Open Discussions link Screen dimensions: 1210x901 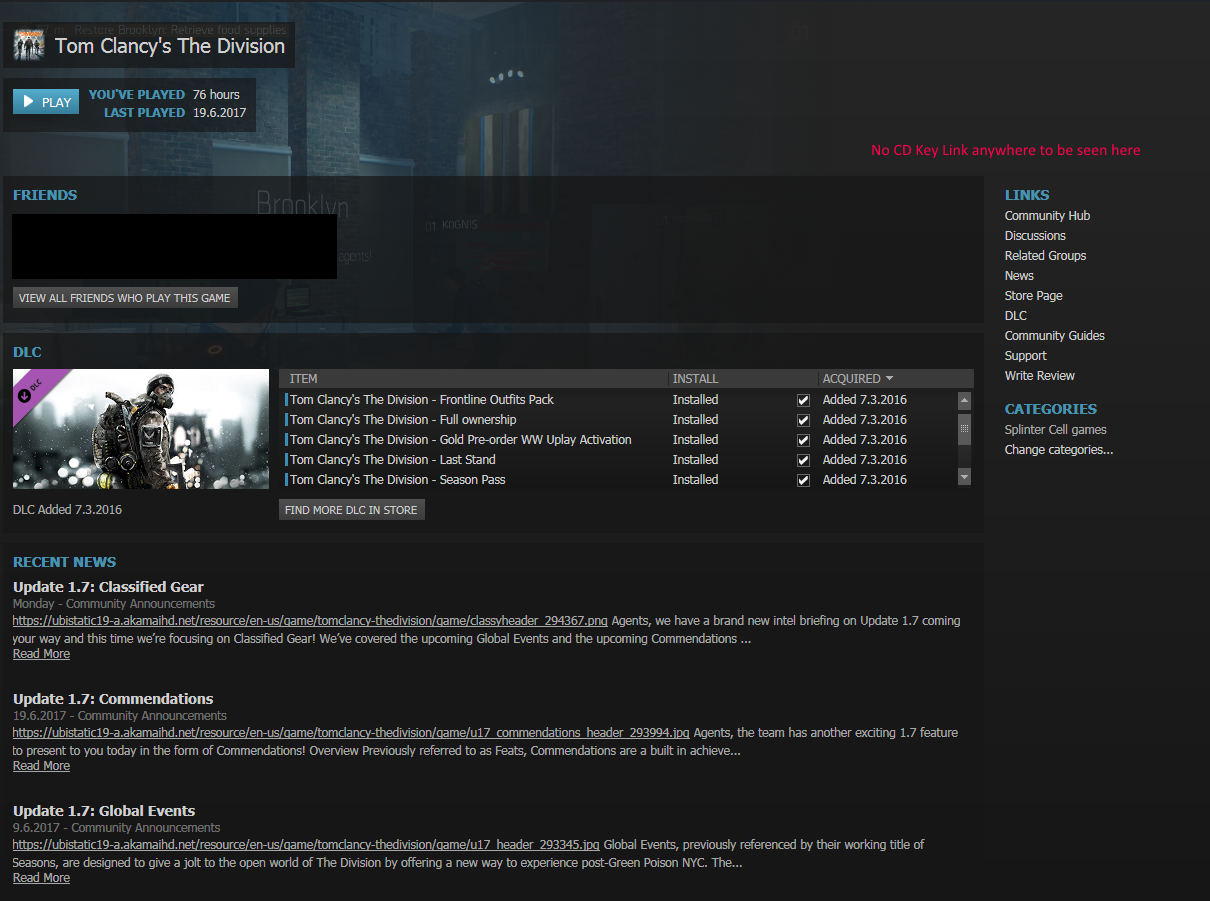point(1035,236)
